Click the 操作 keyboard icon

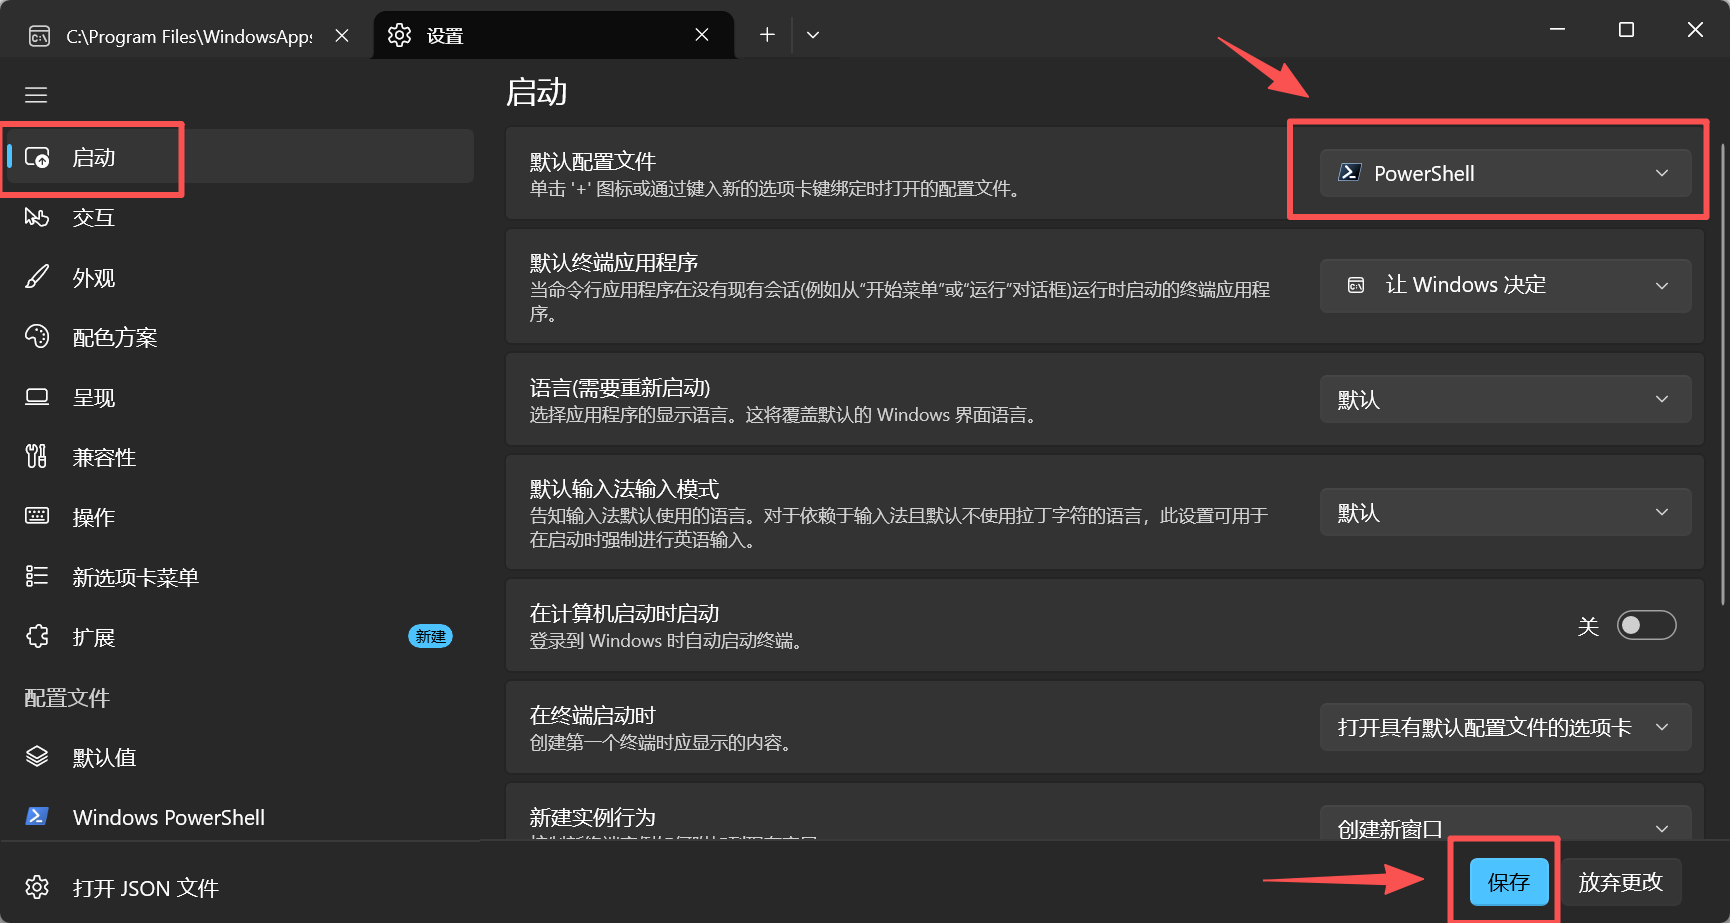coord(37,516)
